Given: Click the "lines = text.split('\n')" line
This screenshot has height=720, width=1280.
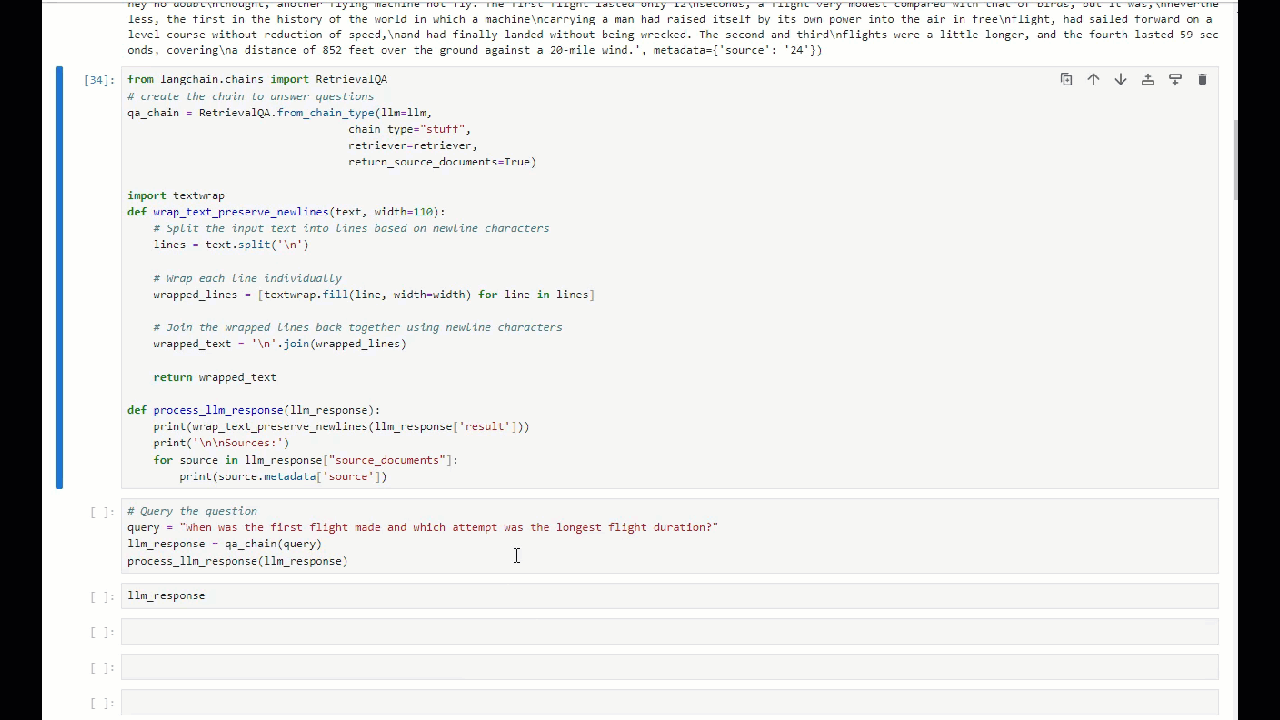Looking at the screenshot, I should (x=231, y=245).
